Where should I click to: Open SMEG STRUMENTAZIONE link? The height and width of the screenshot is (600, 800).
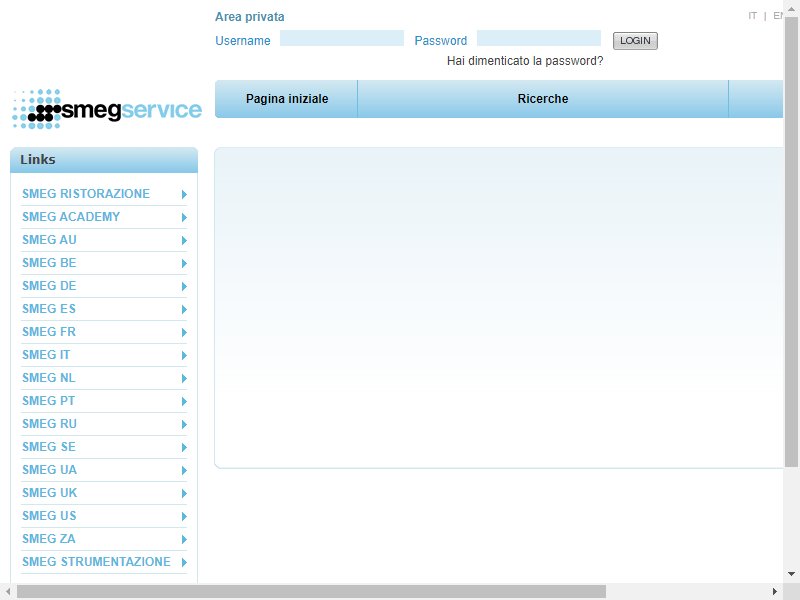click(x=96, y=561)
